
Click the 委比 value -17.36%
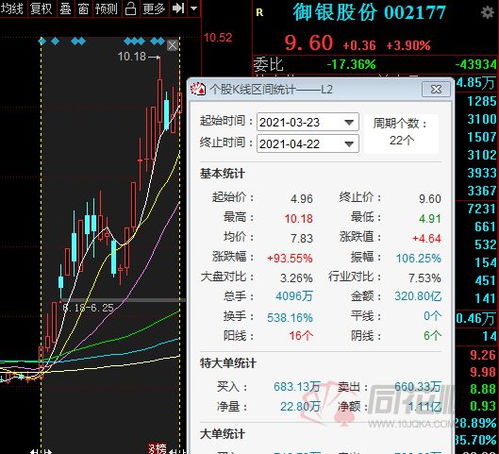click(351, 64)
